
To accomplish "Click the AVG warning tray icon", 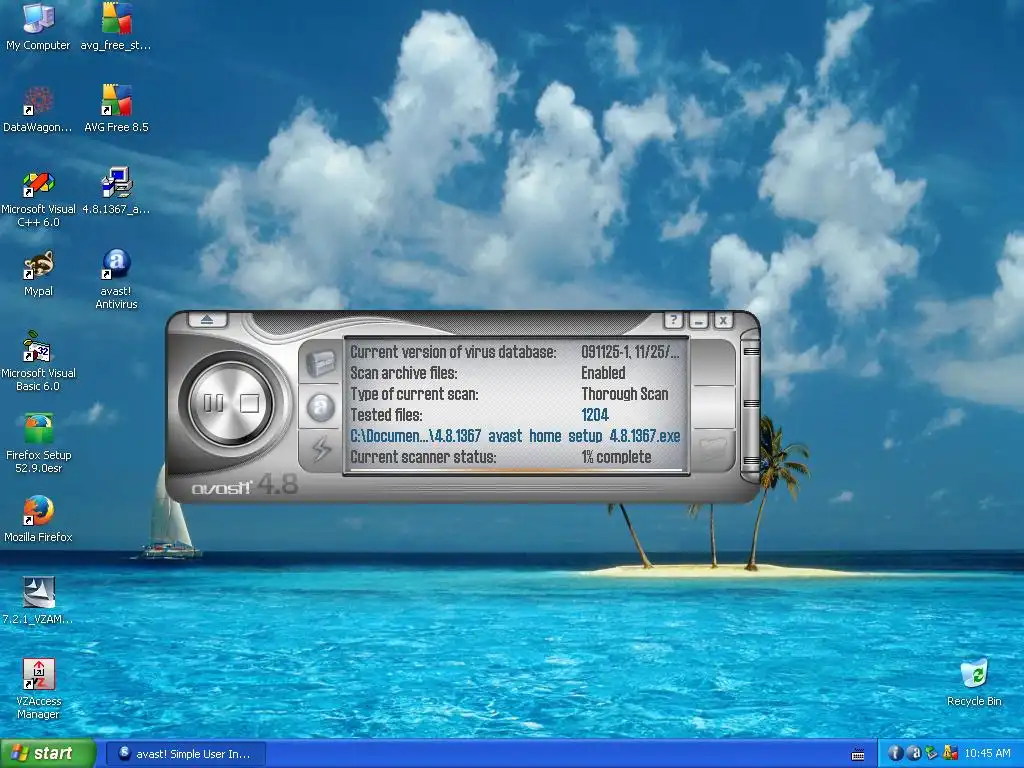I will [950, 754].
